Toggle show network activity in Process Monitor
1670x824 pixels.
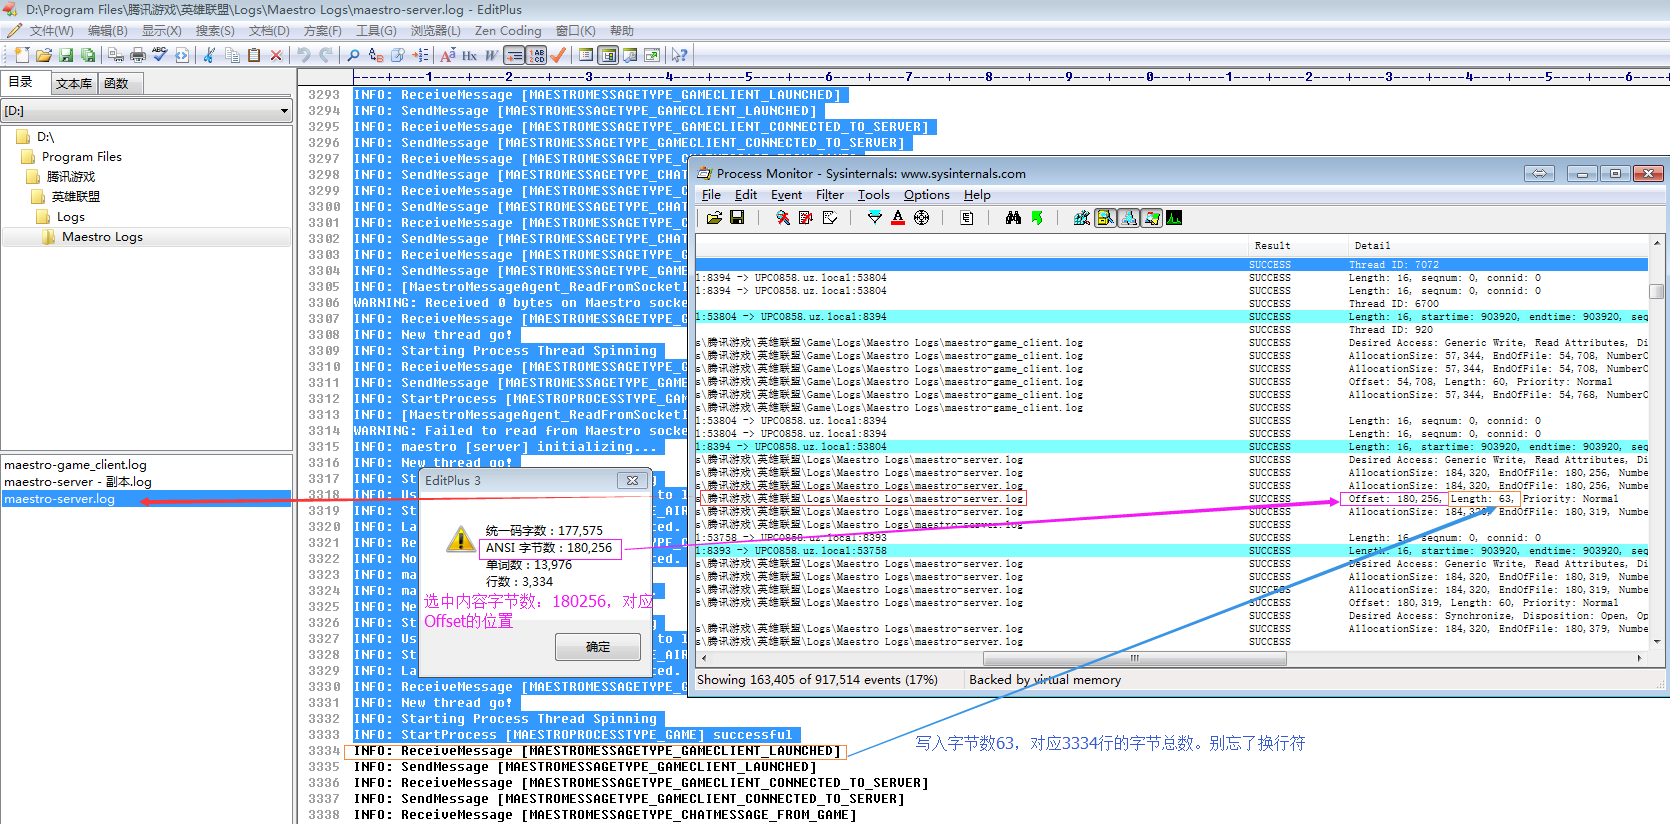[x=1128, y=217]
